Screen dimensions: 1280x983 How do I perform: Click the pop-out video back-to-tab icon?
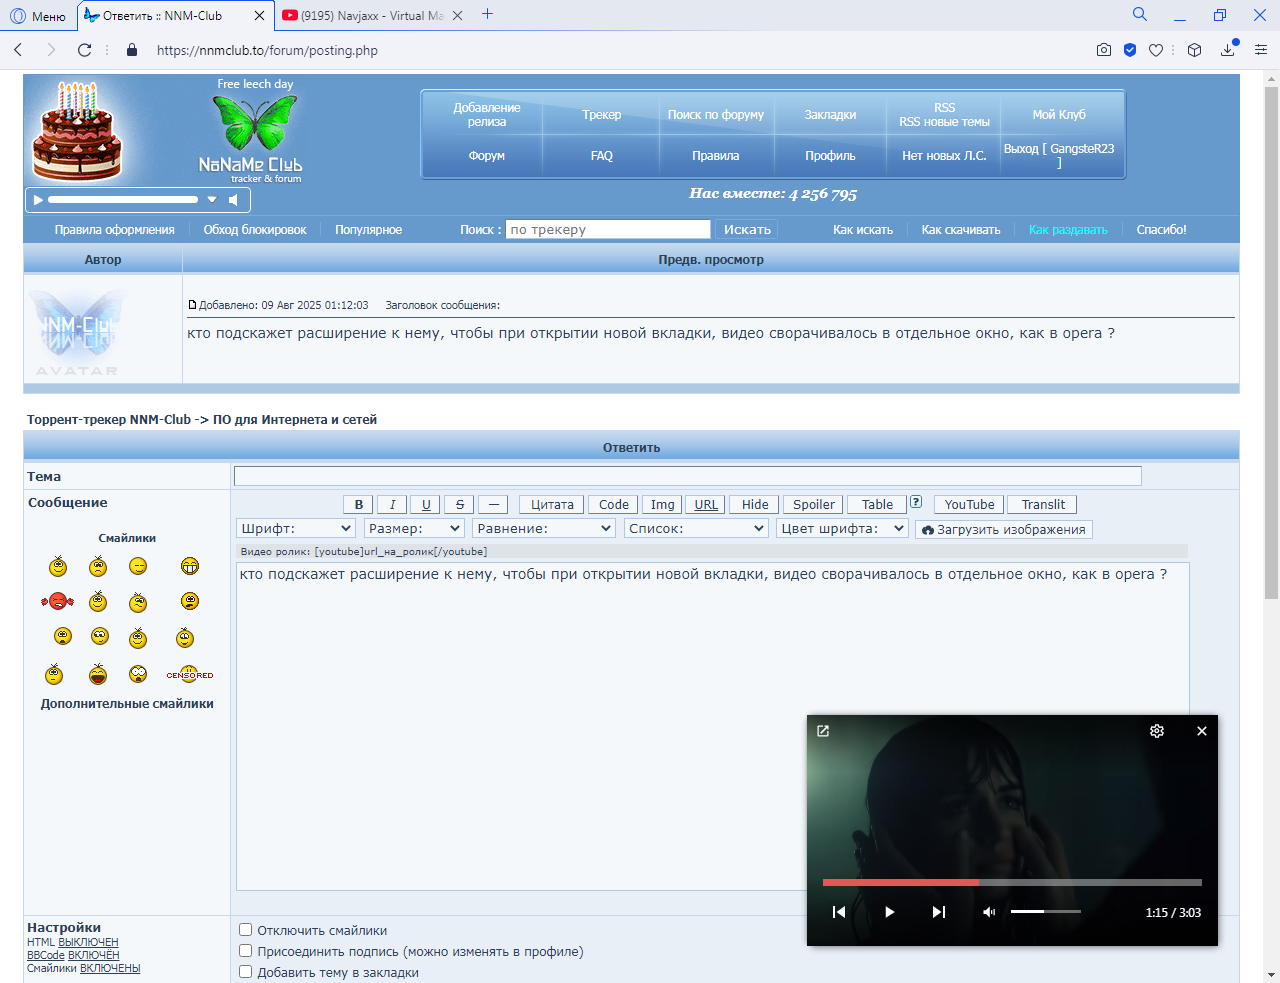(823, 731)
